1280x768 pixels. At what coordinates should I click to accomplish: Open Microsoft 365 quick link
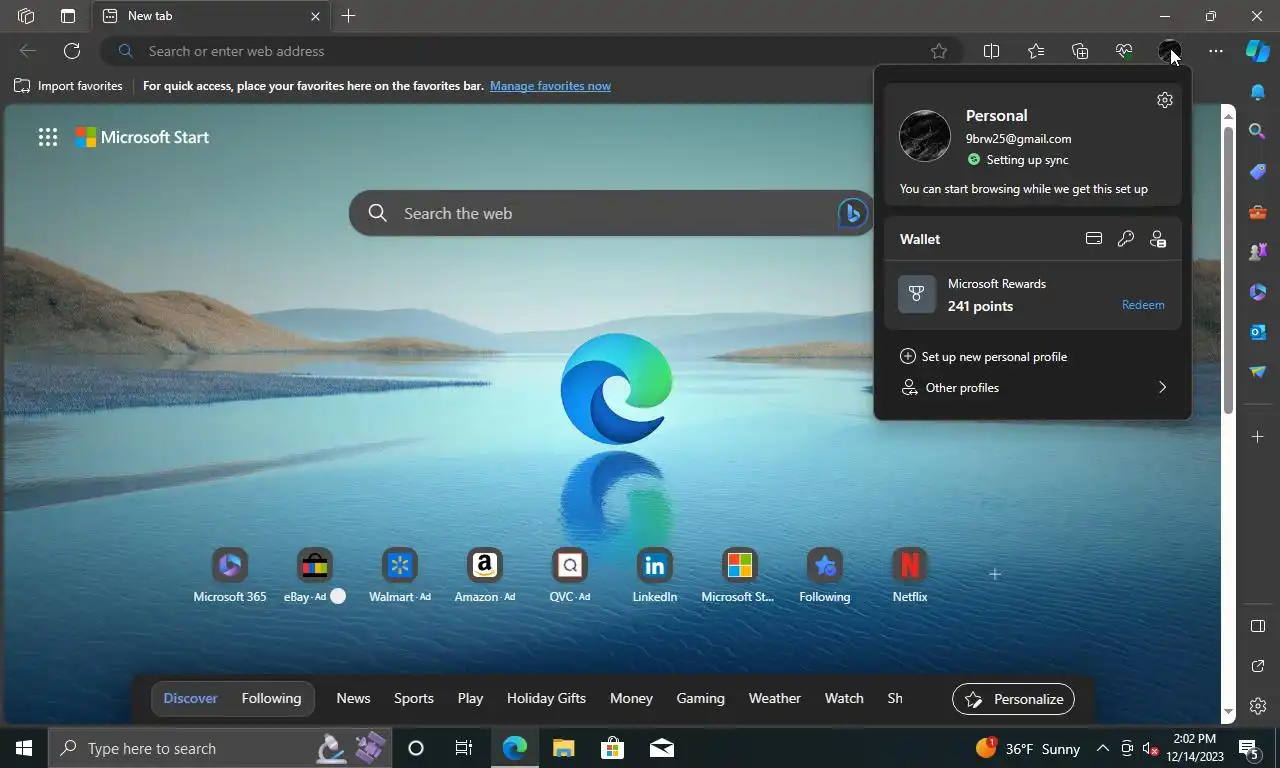(230, 577)
